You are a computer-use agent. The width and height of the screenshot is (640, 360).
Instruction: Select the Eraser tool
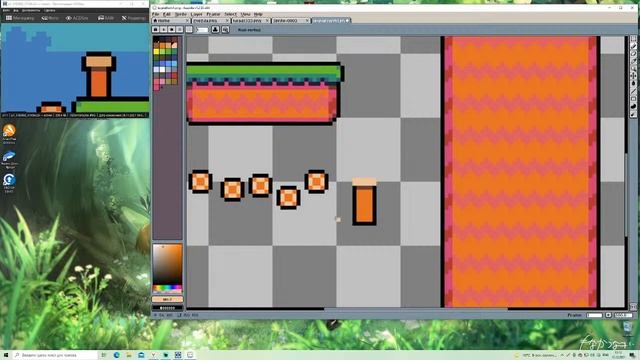pyautogui.click(x=633, y=53)
